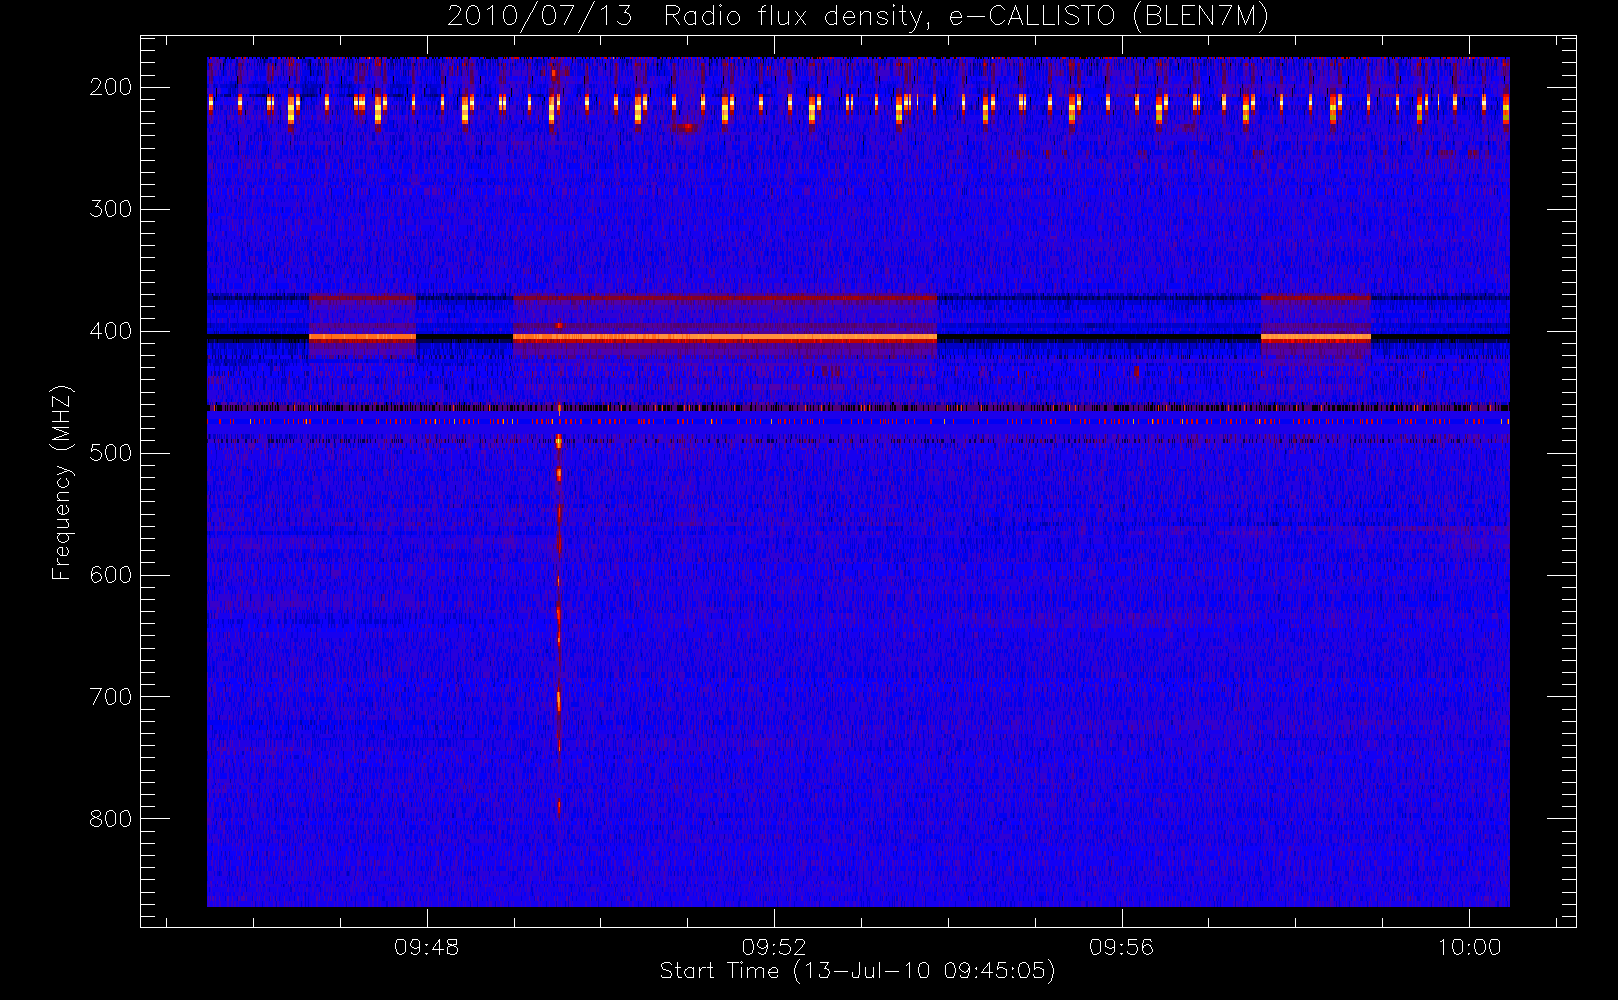Click the date 2010/07/13 in title
The image size is (1618, 1000).
540,17
